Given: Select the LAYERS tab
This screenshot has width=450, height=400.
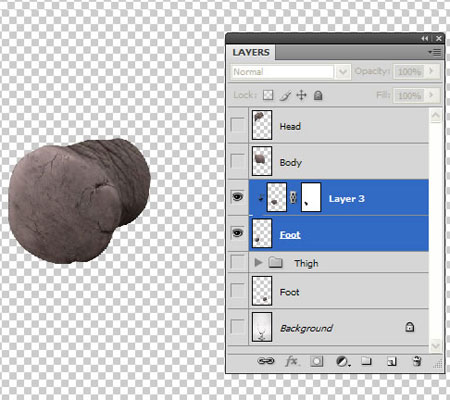Looking at the screenshot, I should coord(251,52).
